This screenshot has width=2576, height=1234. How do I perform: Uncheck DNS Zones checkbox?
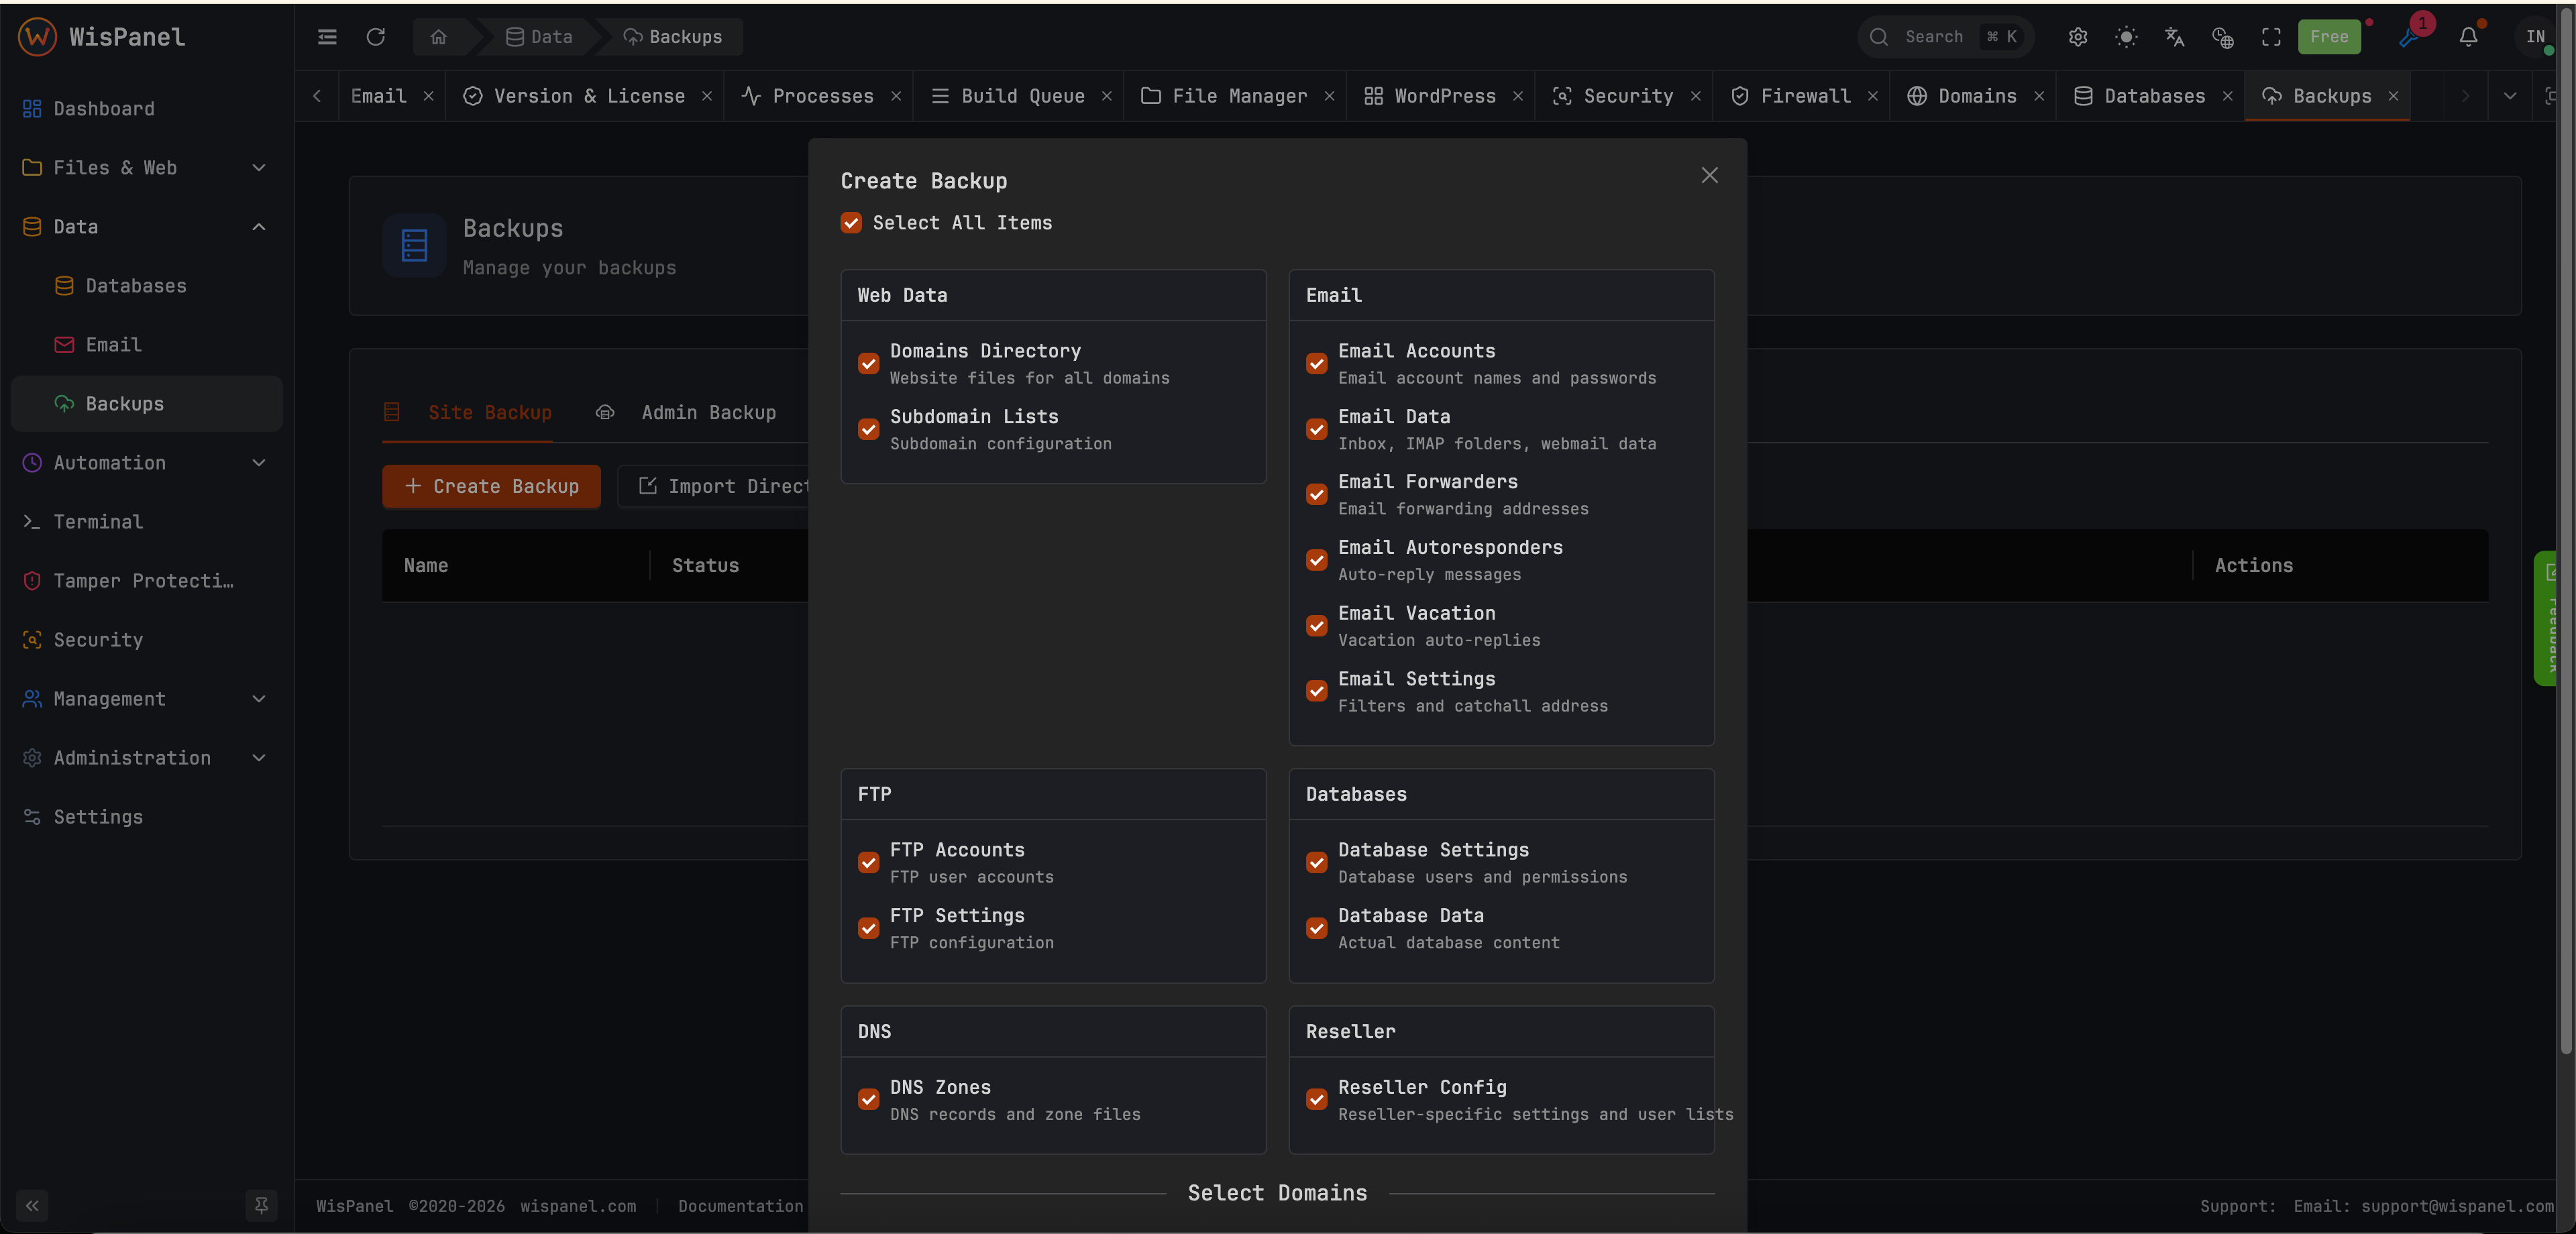coord(868,1100)
